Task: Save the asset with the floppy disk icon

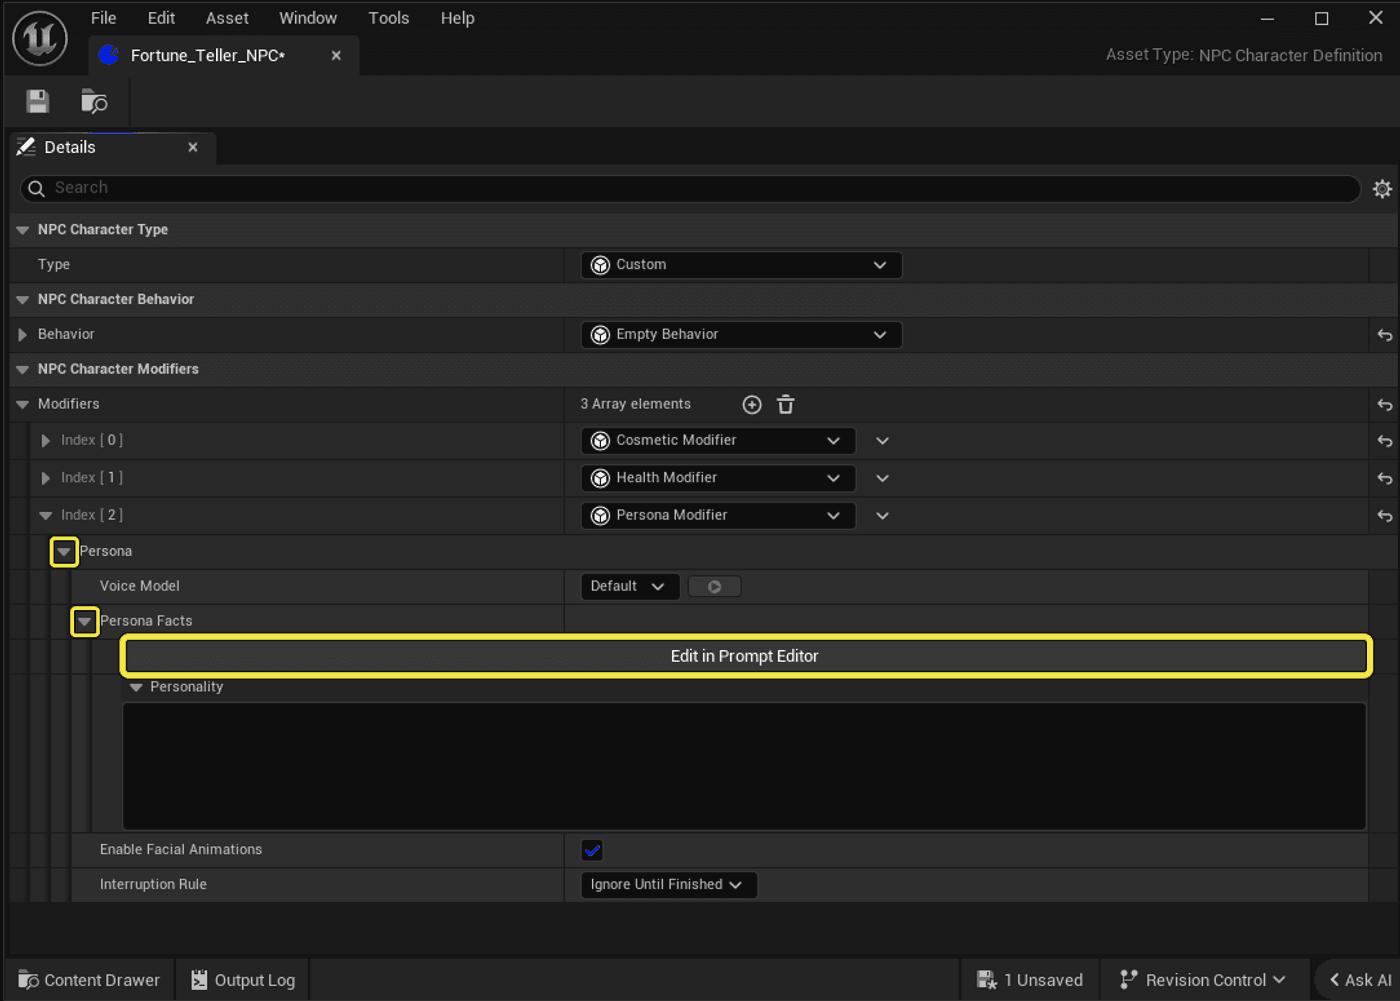Action: pos(38,101)
